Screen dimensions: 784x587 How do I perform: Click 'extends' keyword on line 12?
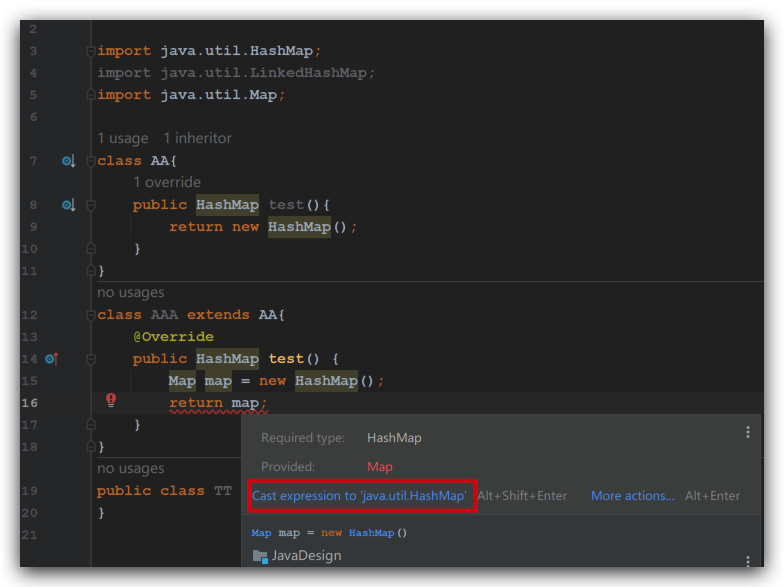pos(218,315)
